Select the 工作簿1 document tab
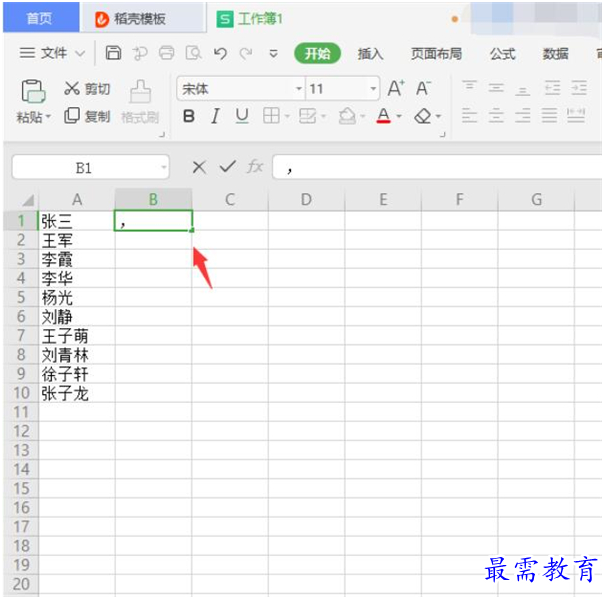Viewport: 606px width, 601px height. pyautogui.click(x=250, y=18)
